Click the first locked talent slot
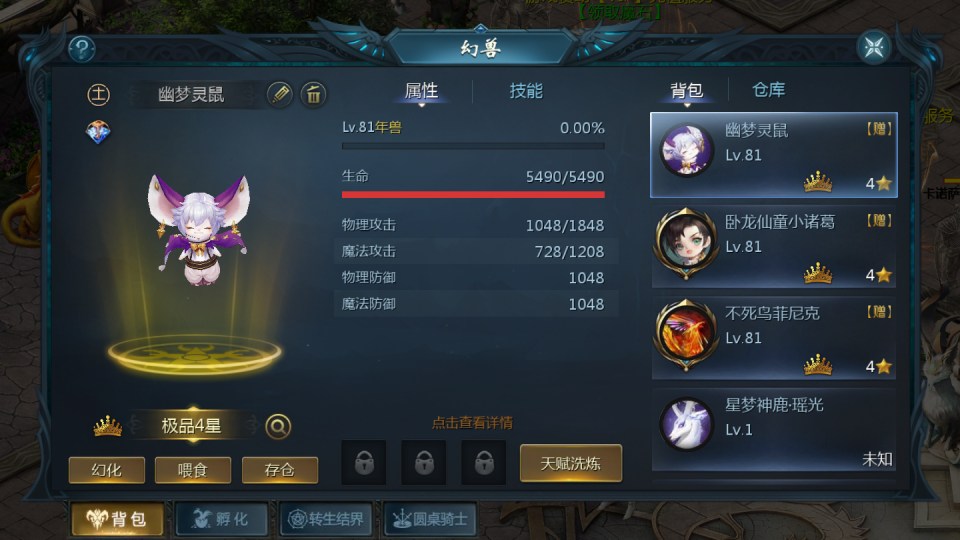This screenshot has width=960, height=540. (x=364, y=463)
